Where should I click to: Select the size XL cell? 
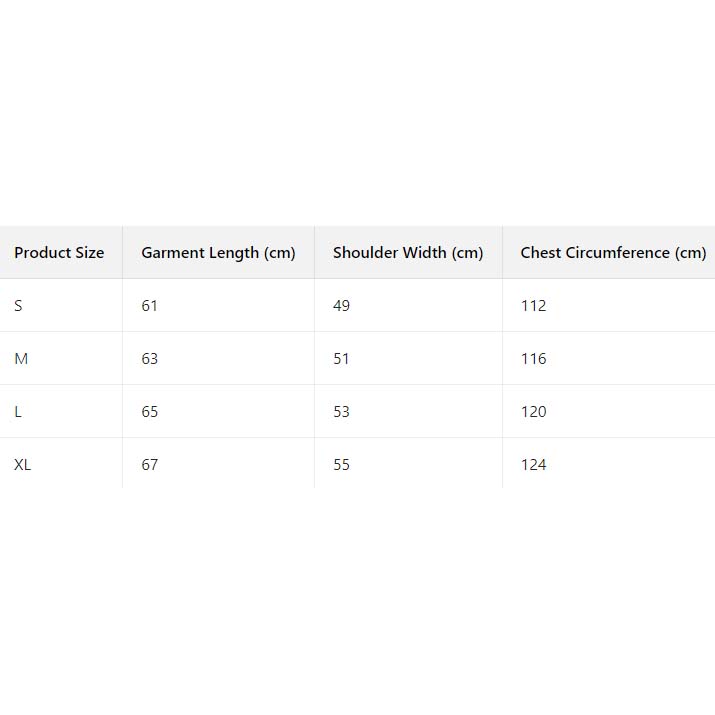23,465
